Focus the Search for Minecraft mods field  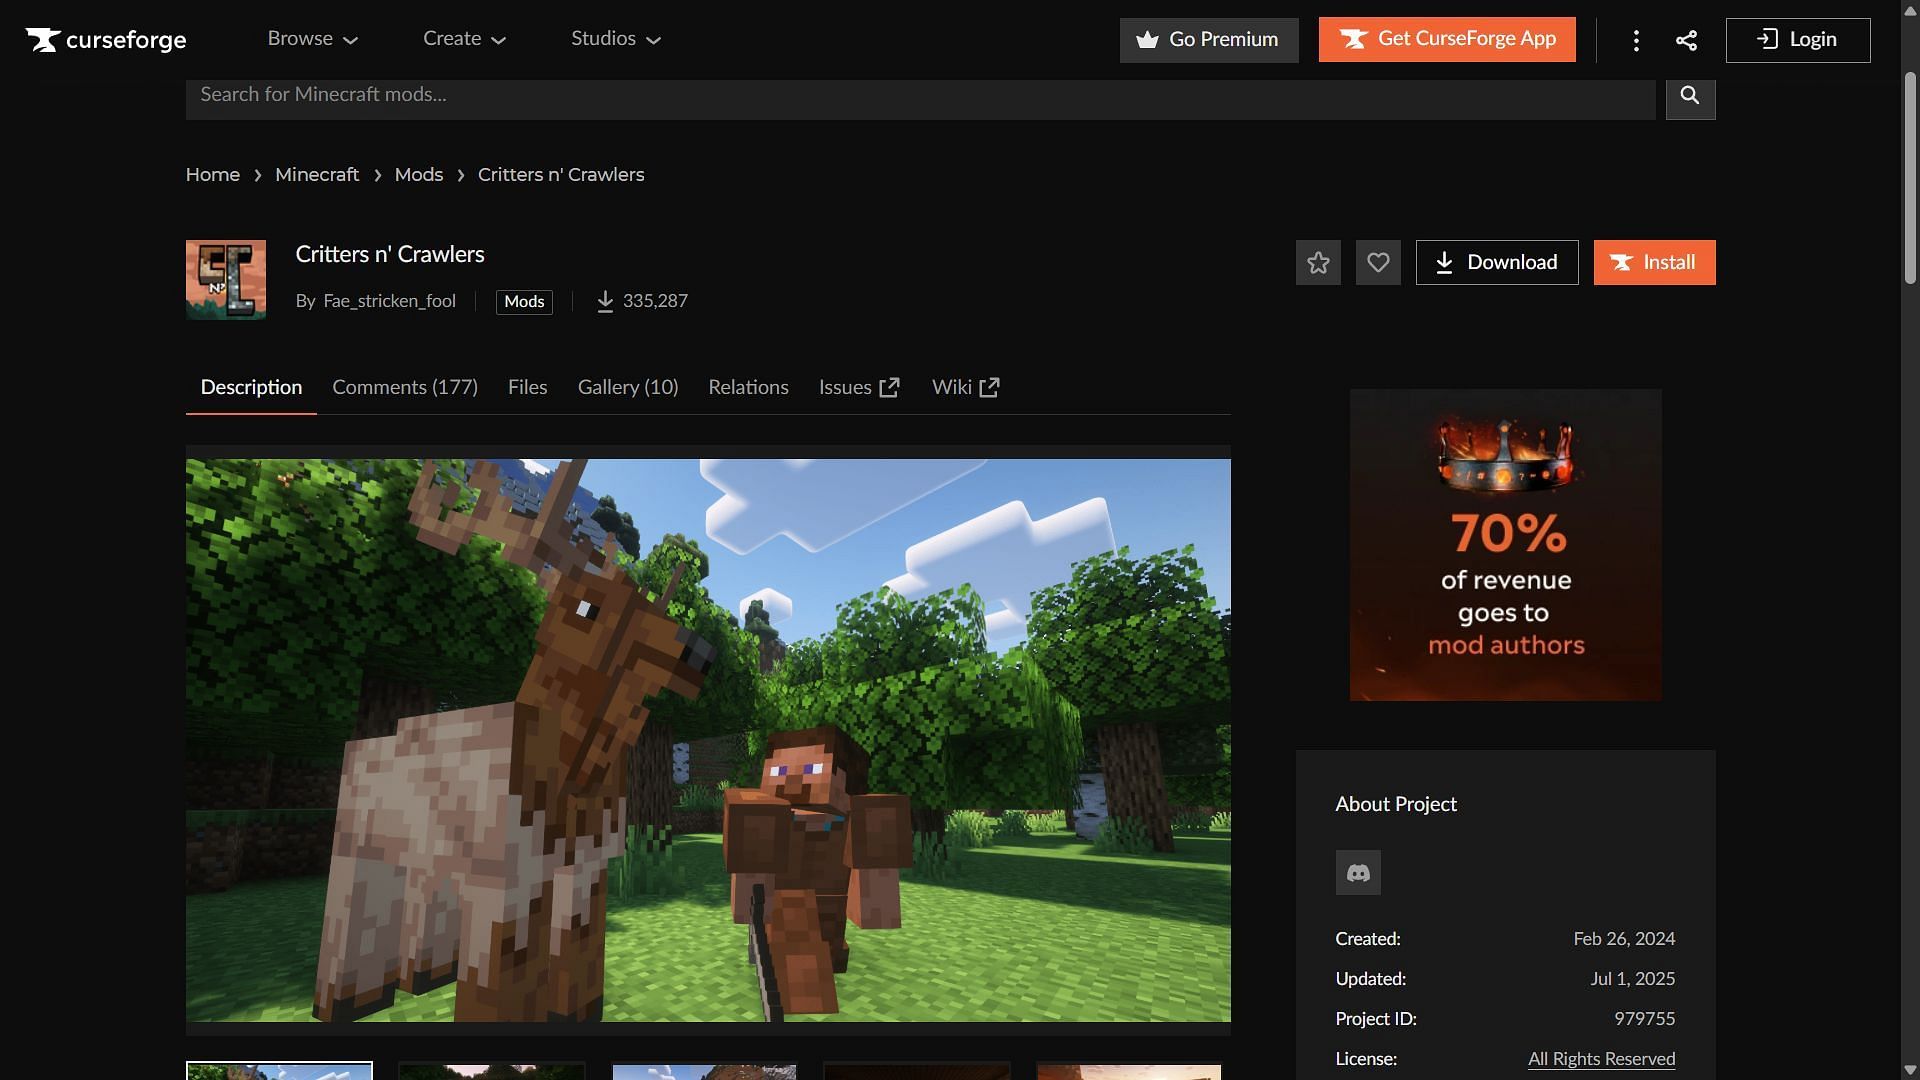tap(920, 96)
